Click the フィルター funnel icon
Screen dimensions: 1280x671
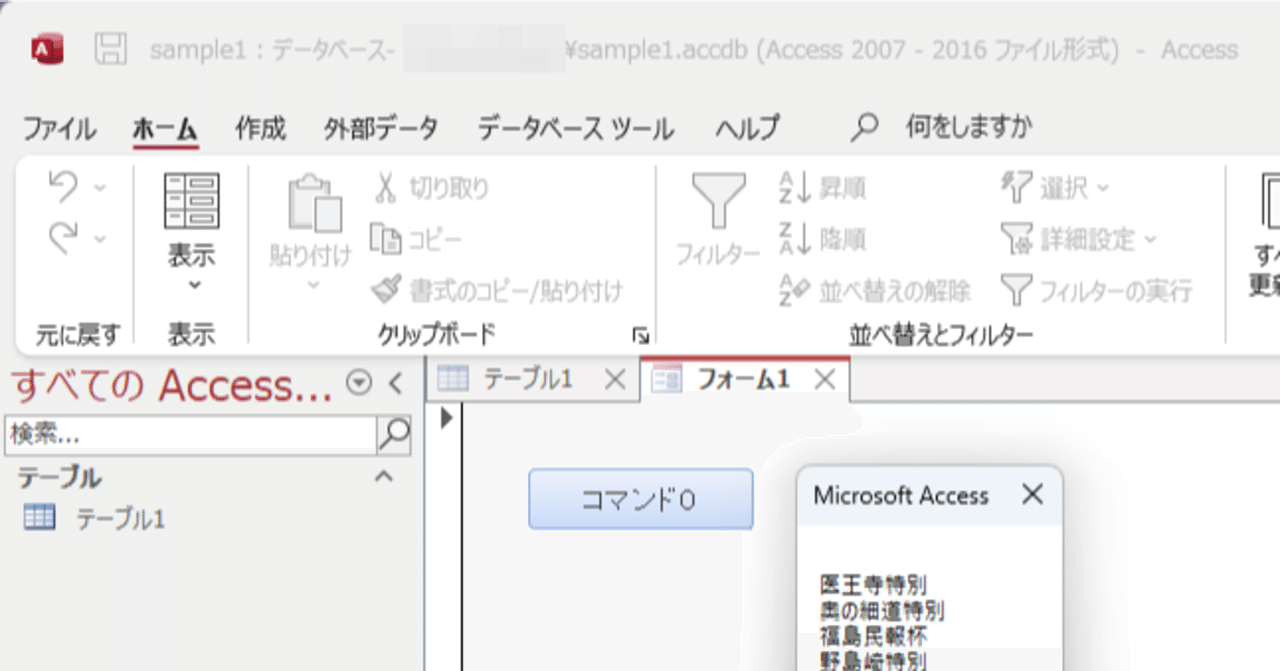pyautogui.click(x=717, y=200)
